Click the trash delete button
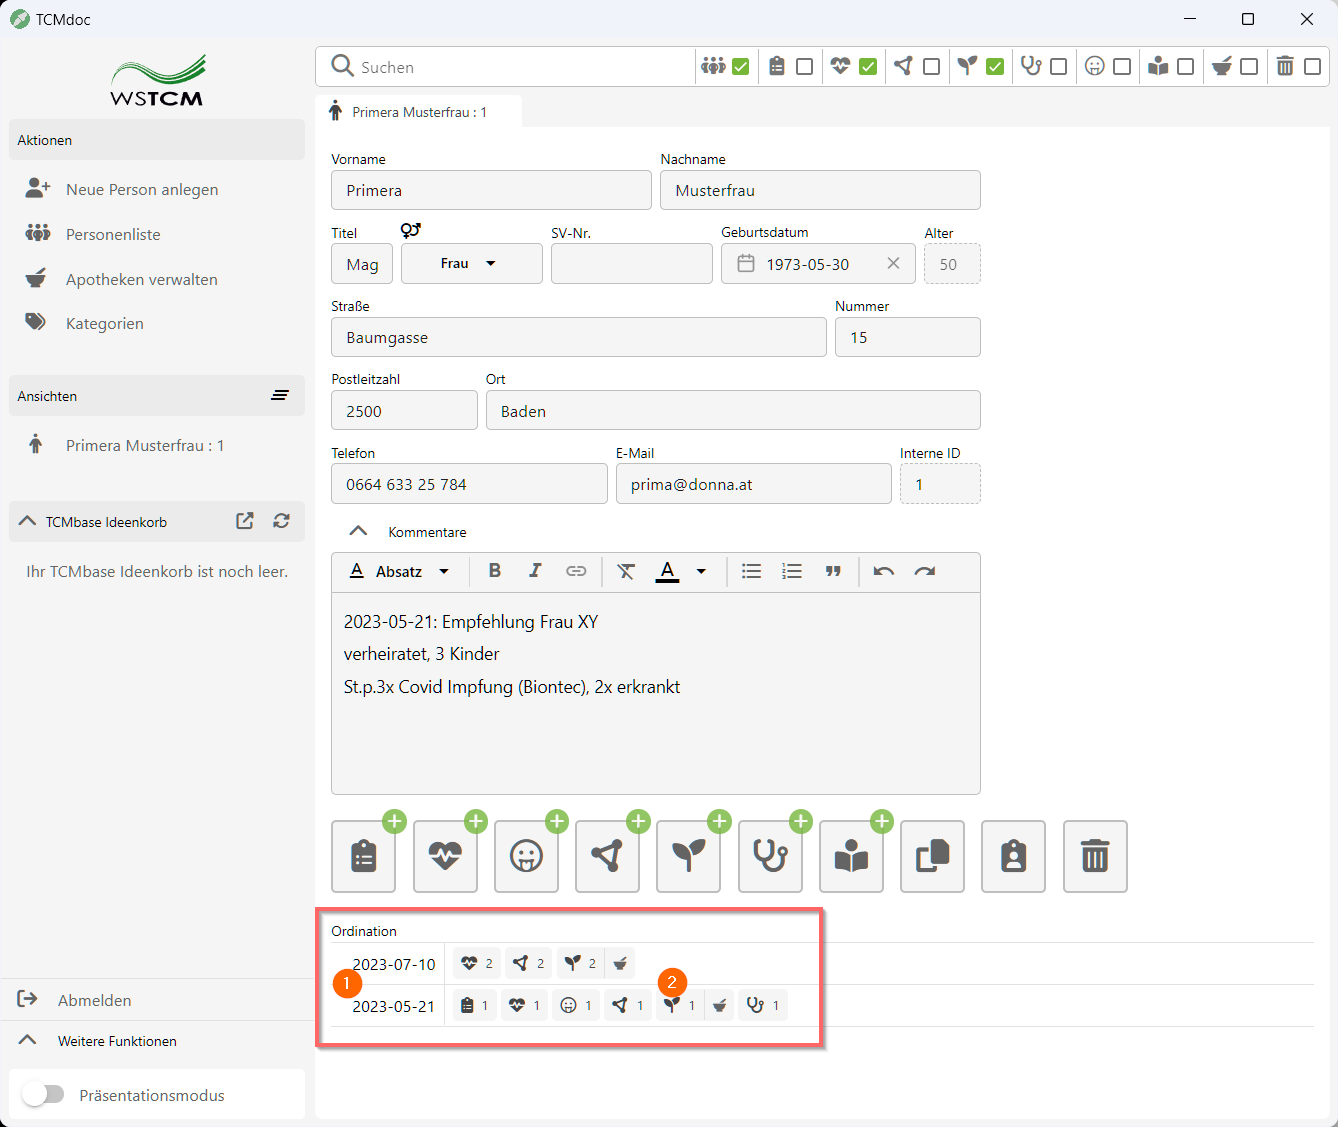The width and height of the screenshot is (1338, 1127). click(1095, 857)
